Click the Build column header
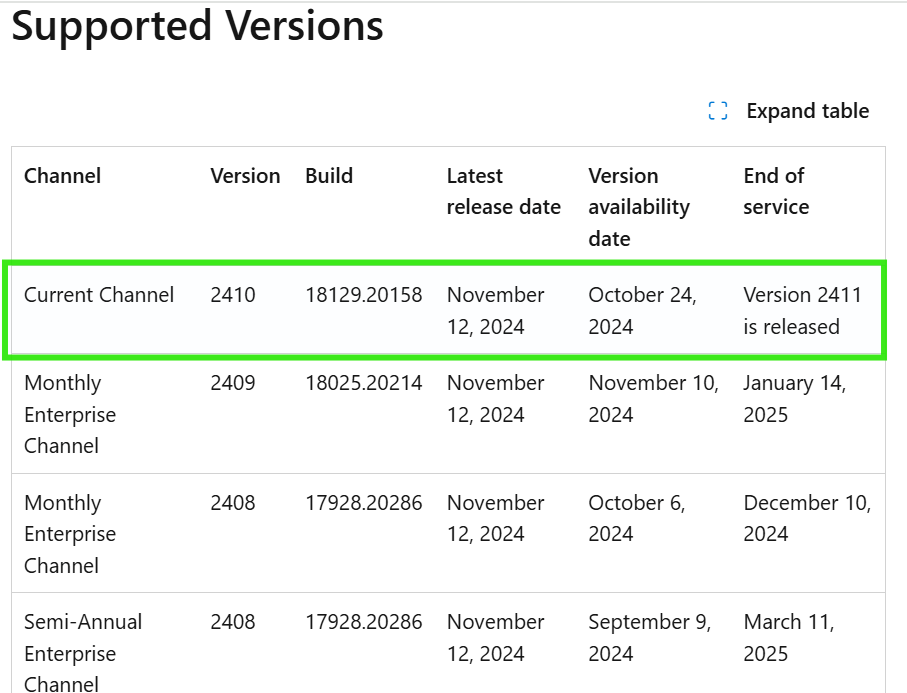Viewport: 907px width, 693px height. tap(329, 176)
